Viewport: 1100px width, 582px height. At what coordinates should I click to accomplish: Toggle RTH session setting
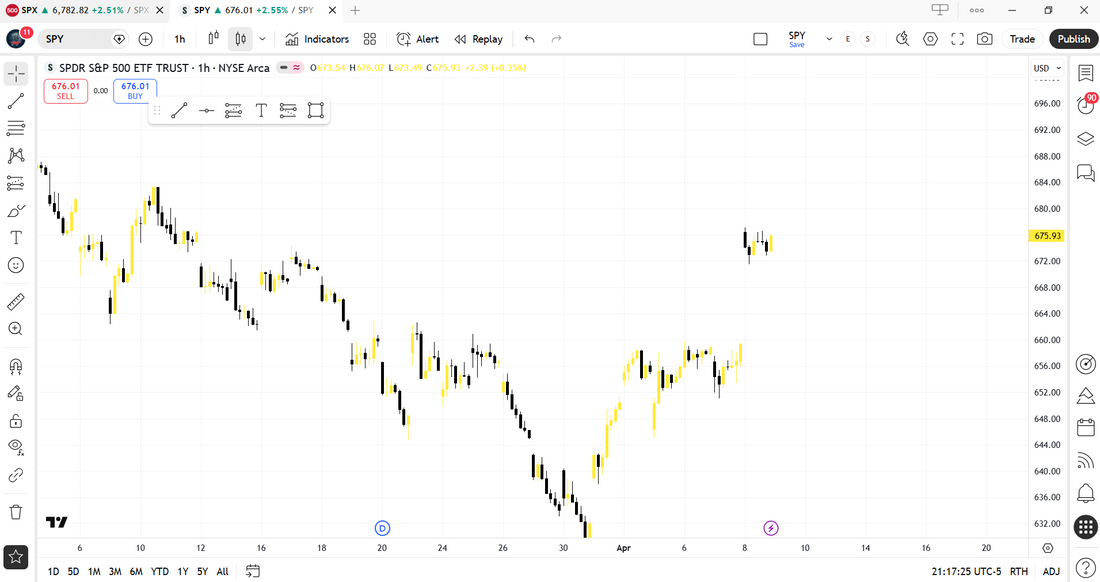tap(1019, 571)
